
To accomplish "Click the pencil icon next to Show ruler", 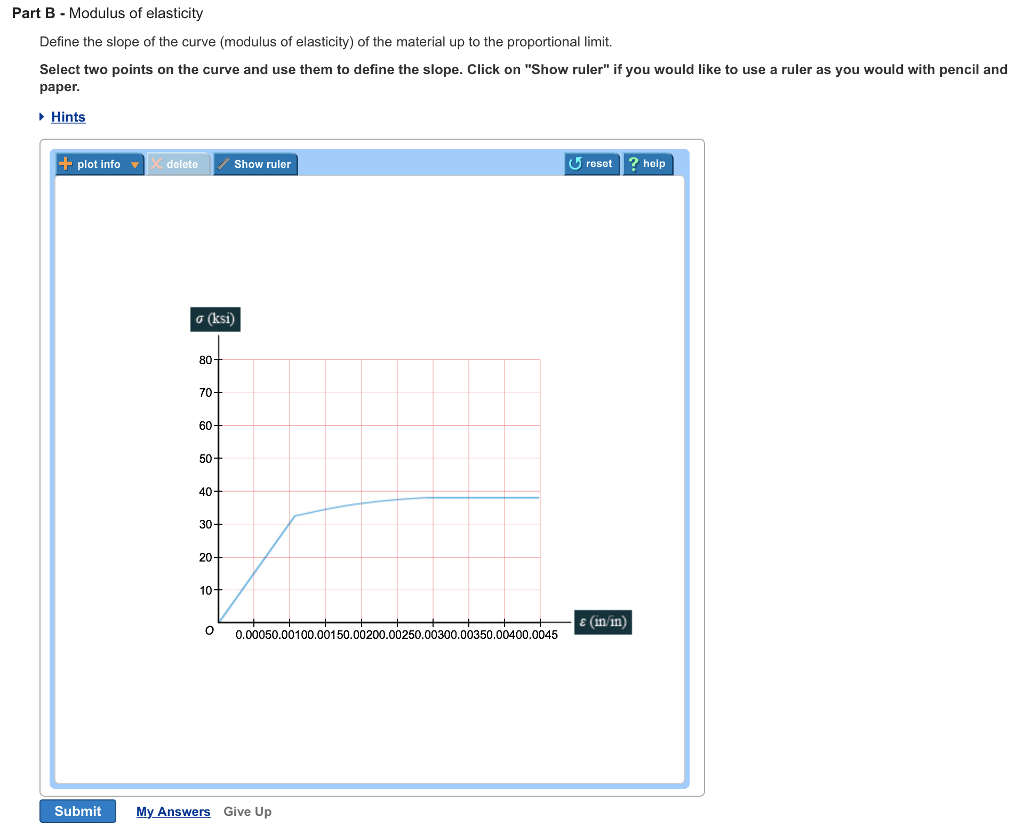I will coord(224,163).
